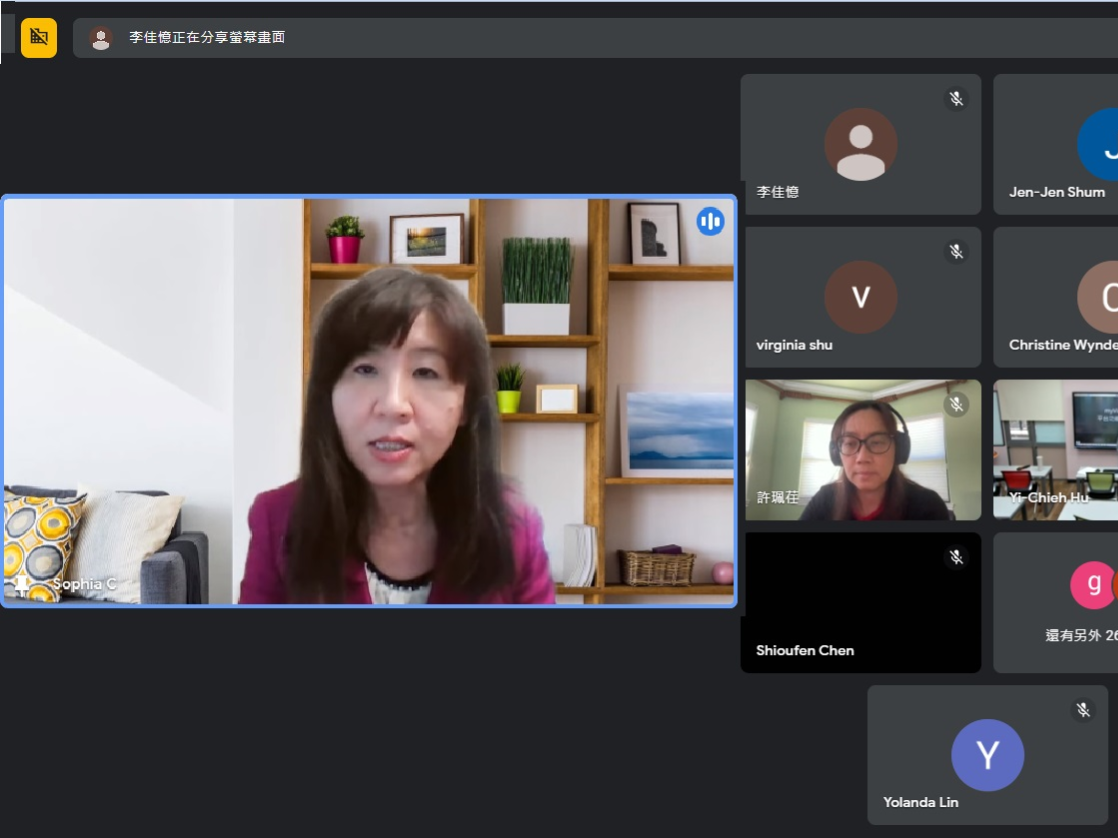The height and width of the screenshot is (838, 1118).
Task: Select Sophia C's main video feed
Action: point(369,401)
